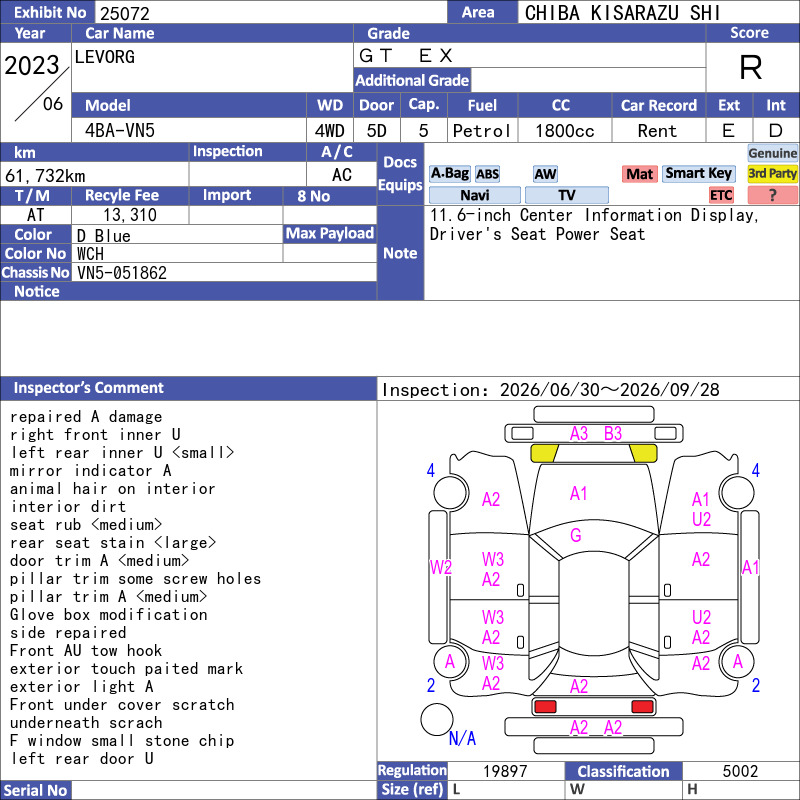The width and height of the screenshot is (800, 800).
Task: Click comment 'animal hair on interior'
Action: [113, 489]
